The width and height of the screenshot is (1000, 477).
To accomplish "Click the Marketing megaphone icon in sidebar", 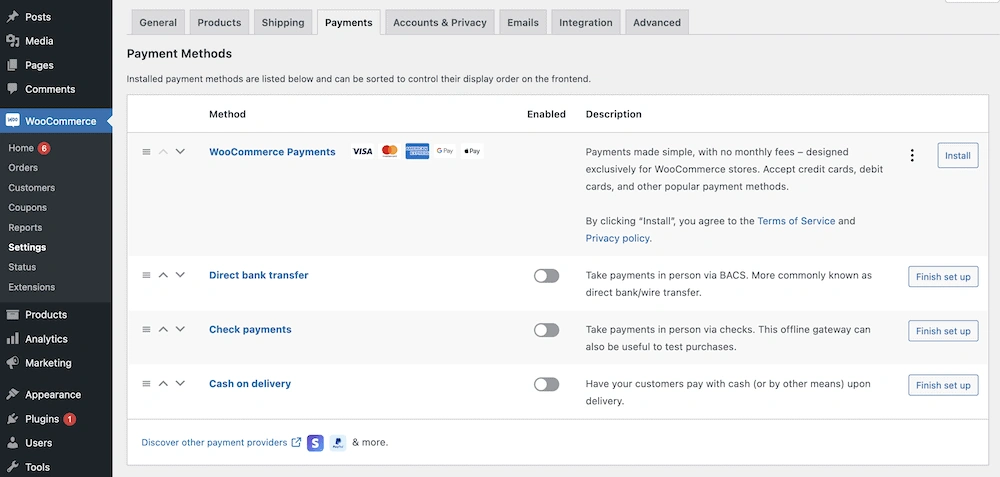I will [x=12, y=363].
